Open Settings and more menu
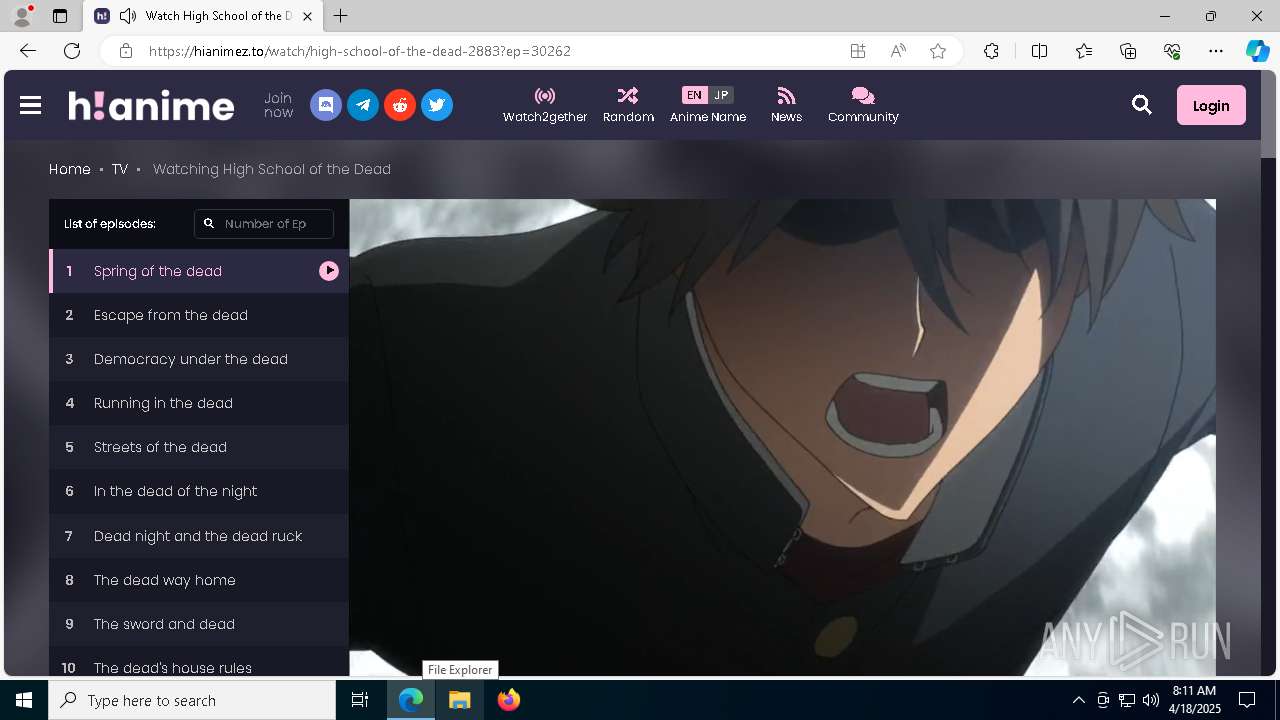Screen dimensions: 1280x720 (x=1216, y=51)
